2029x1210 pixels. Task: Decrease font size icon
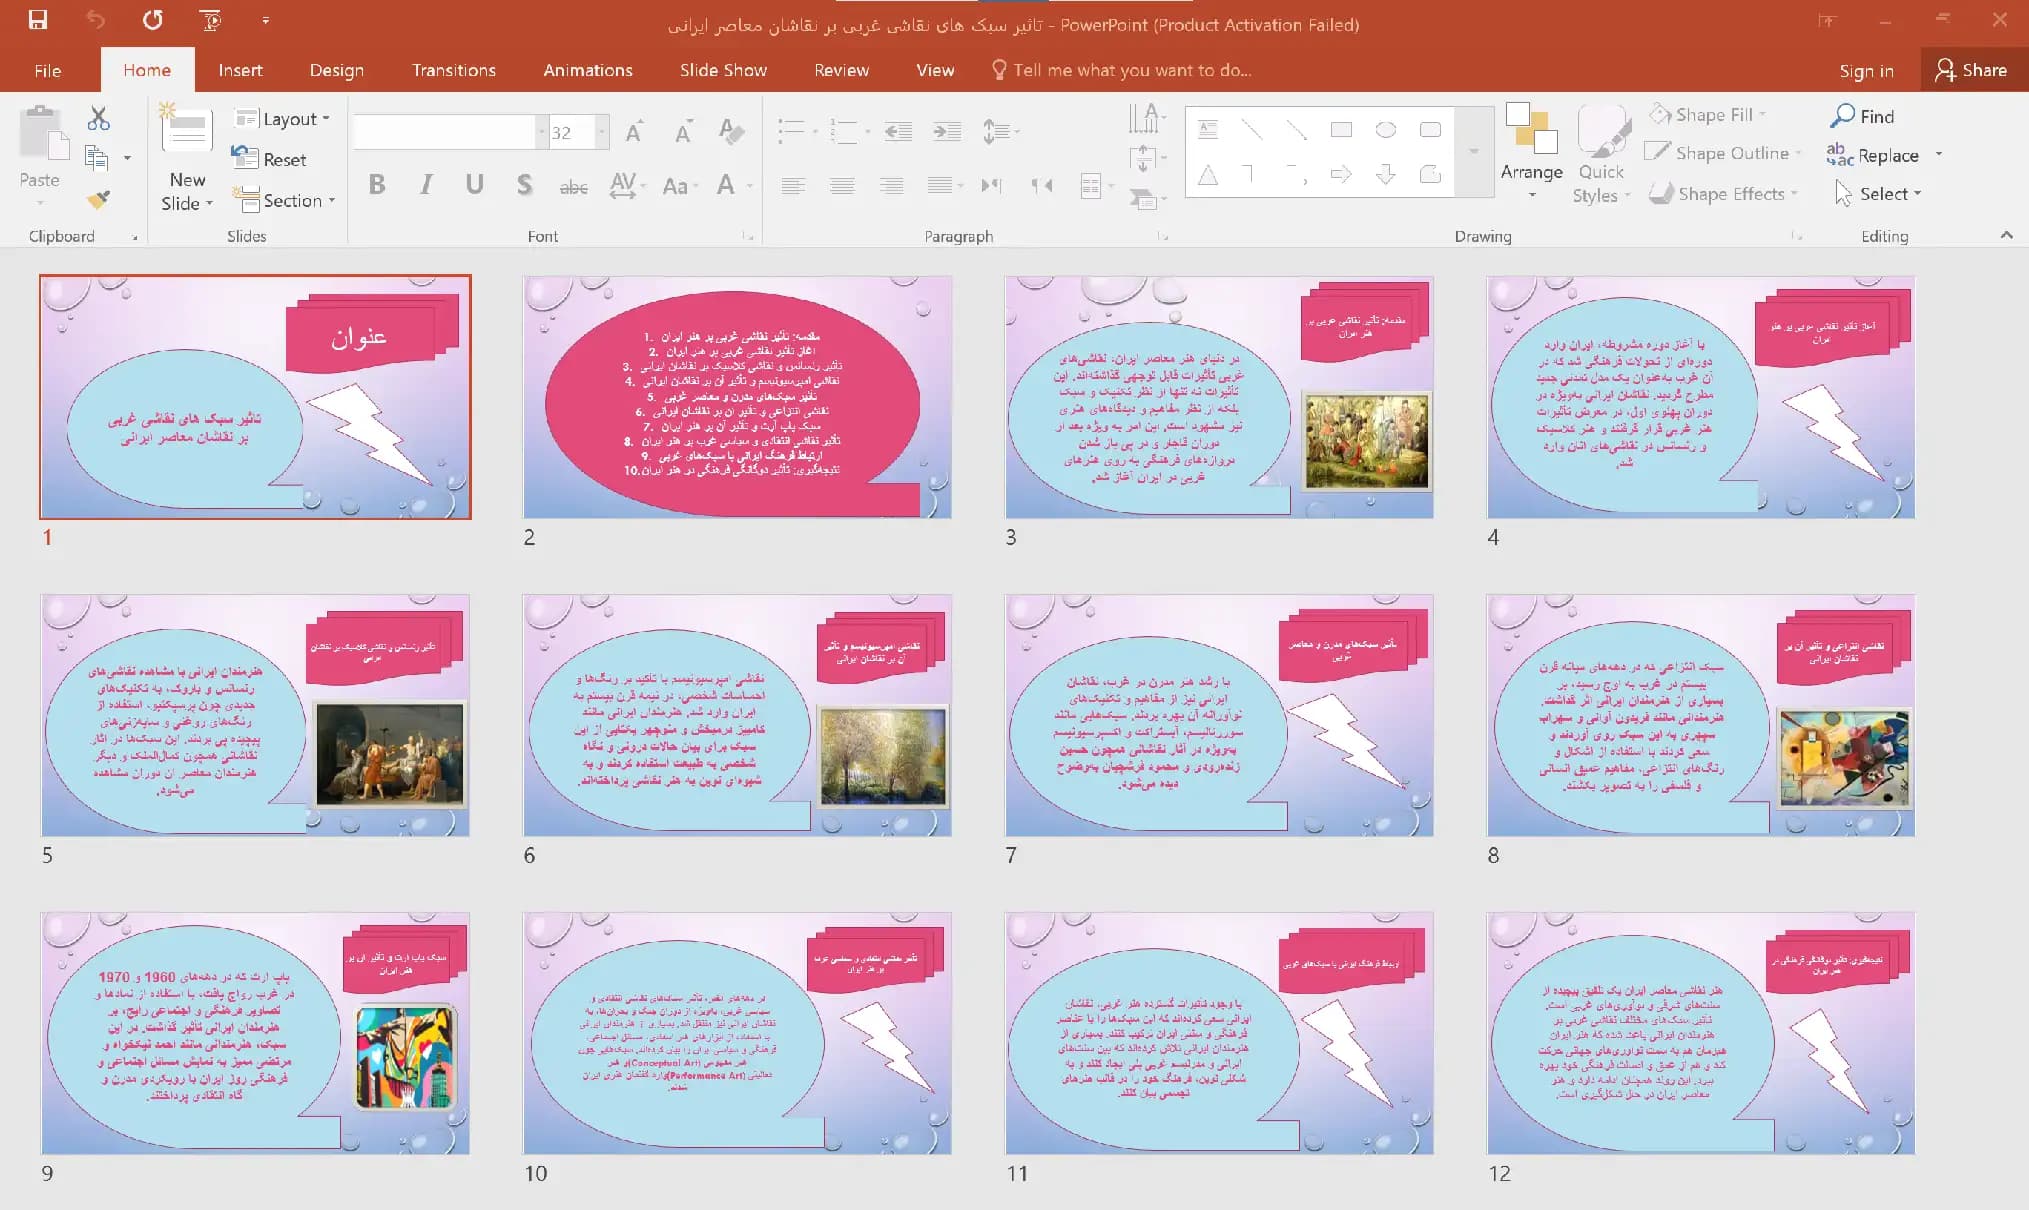[x=683, y=132]
